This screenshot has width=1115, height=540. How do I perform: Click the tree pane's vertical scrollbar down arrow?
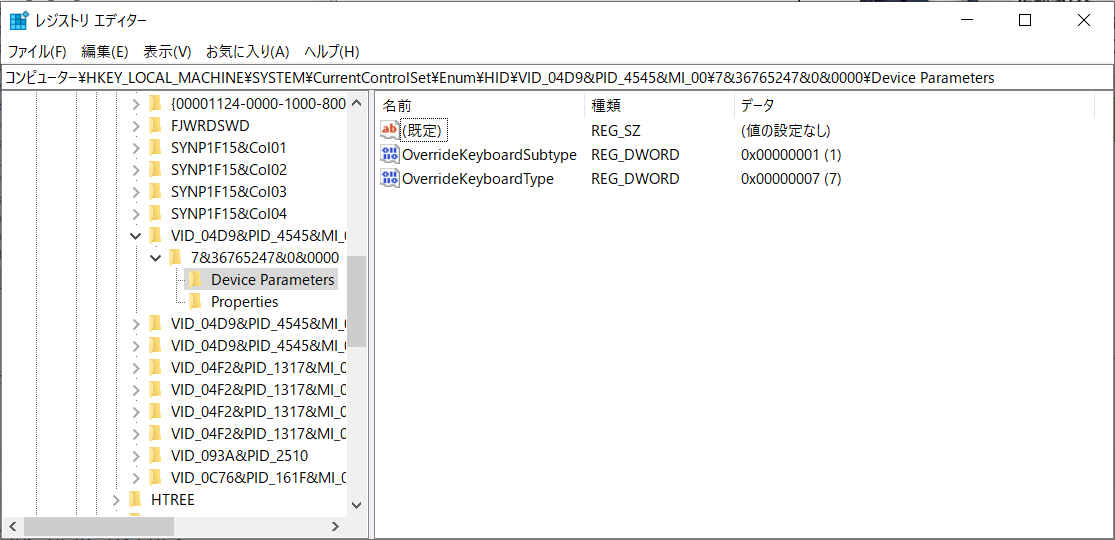pyautogui.click(x=357, y=506)
